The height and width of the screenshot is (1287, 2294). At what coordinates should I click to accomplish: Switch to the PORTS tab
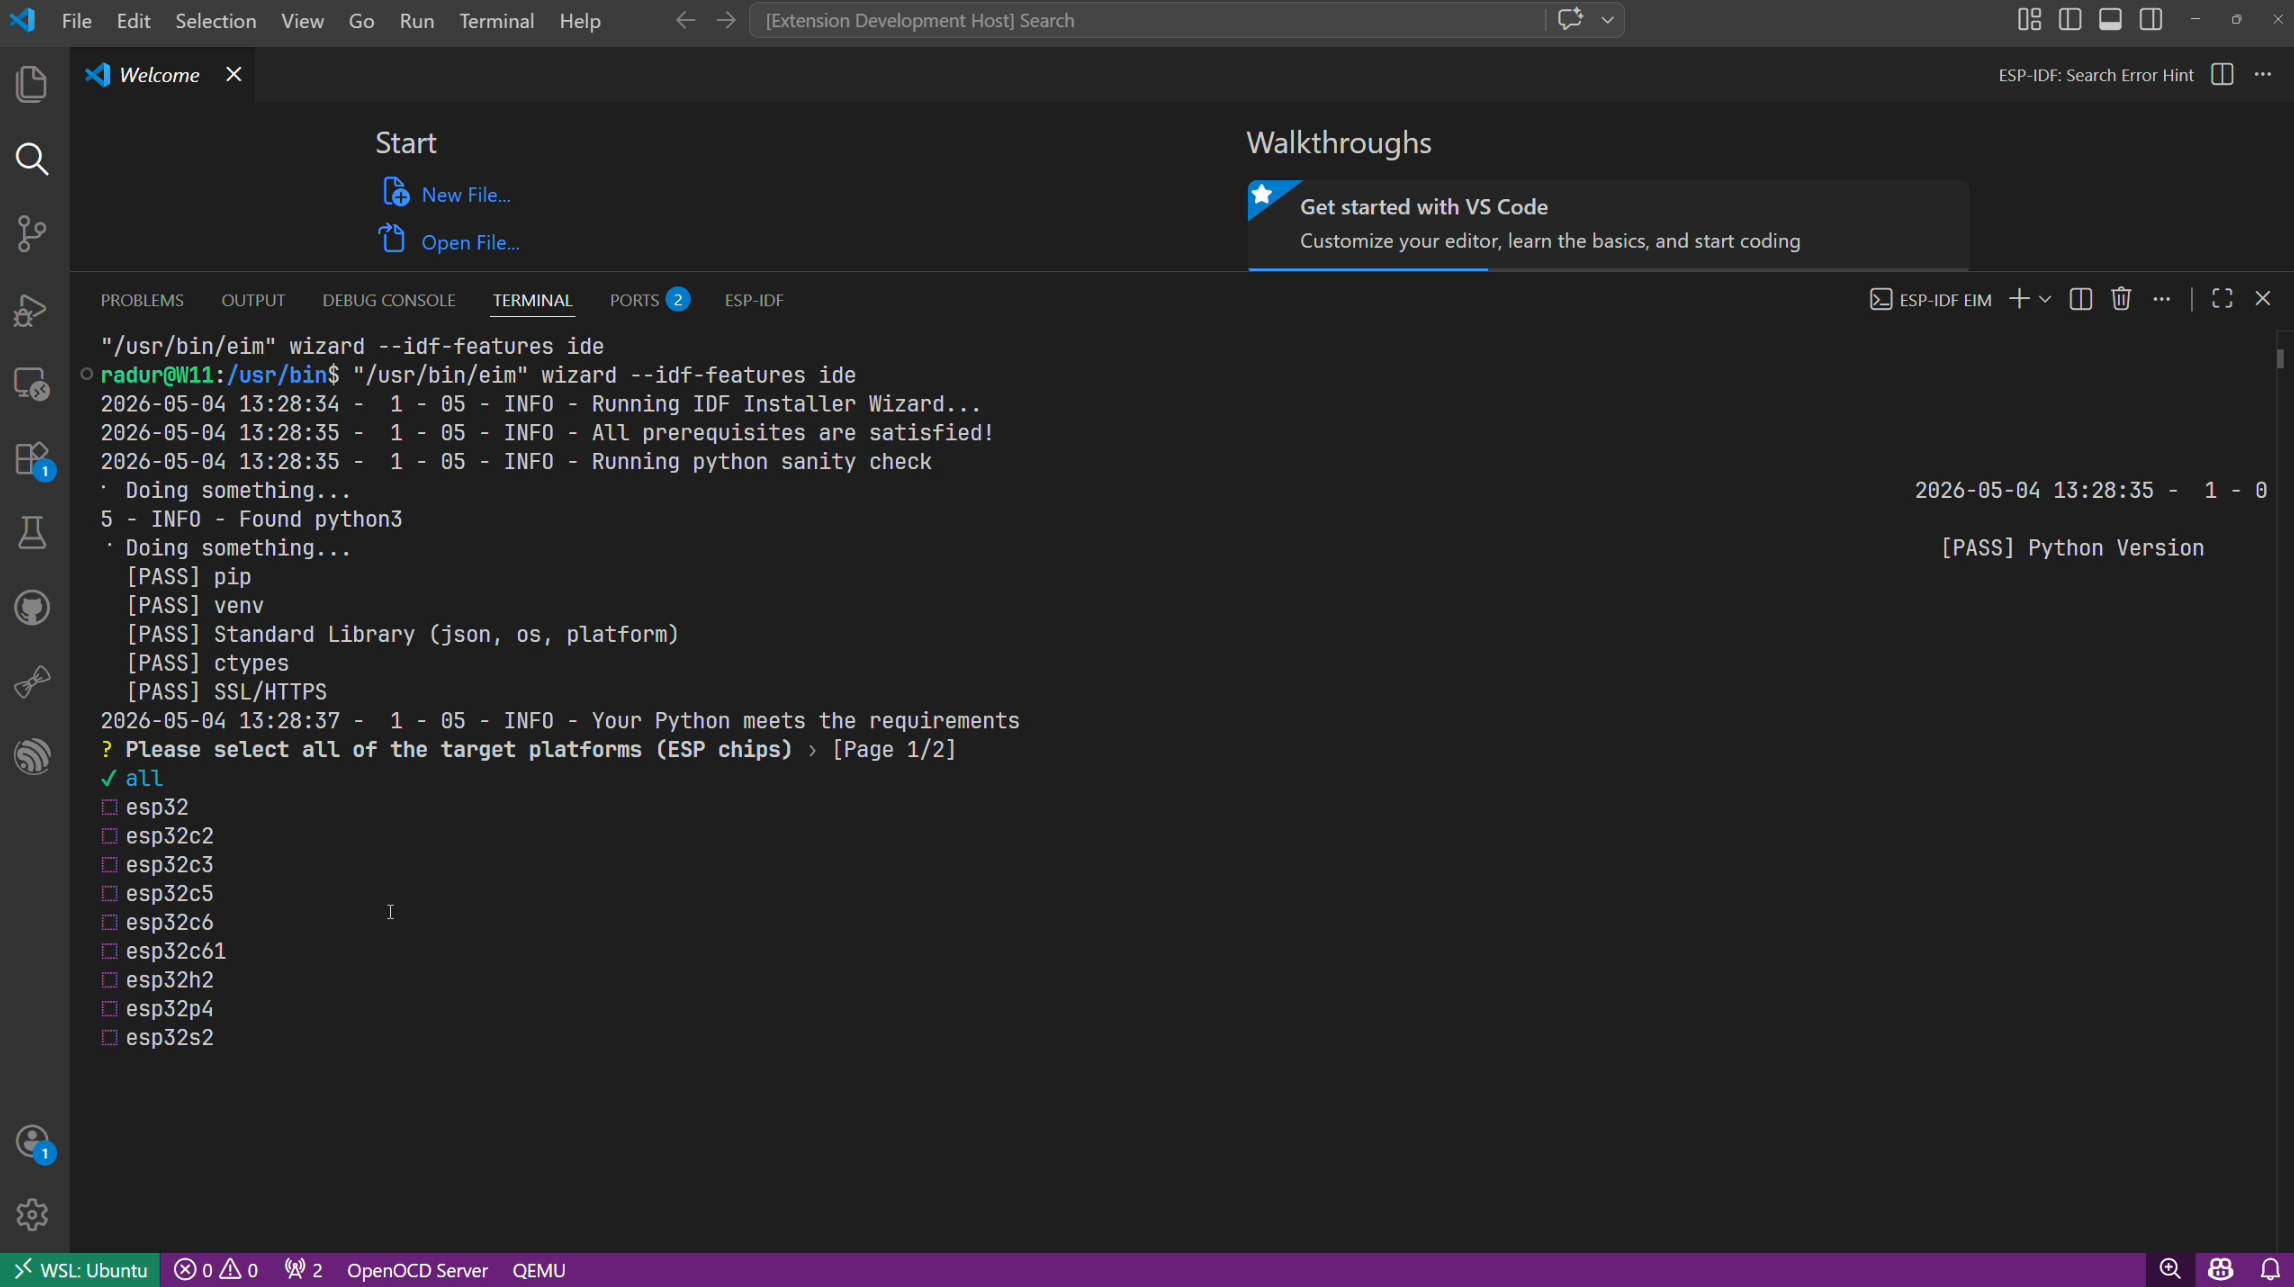pos(649,300)
